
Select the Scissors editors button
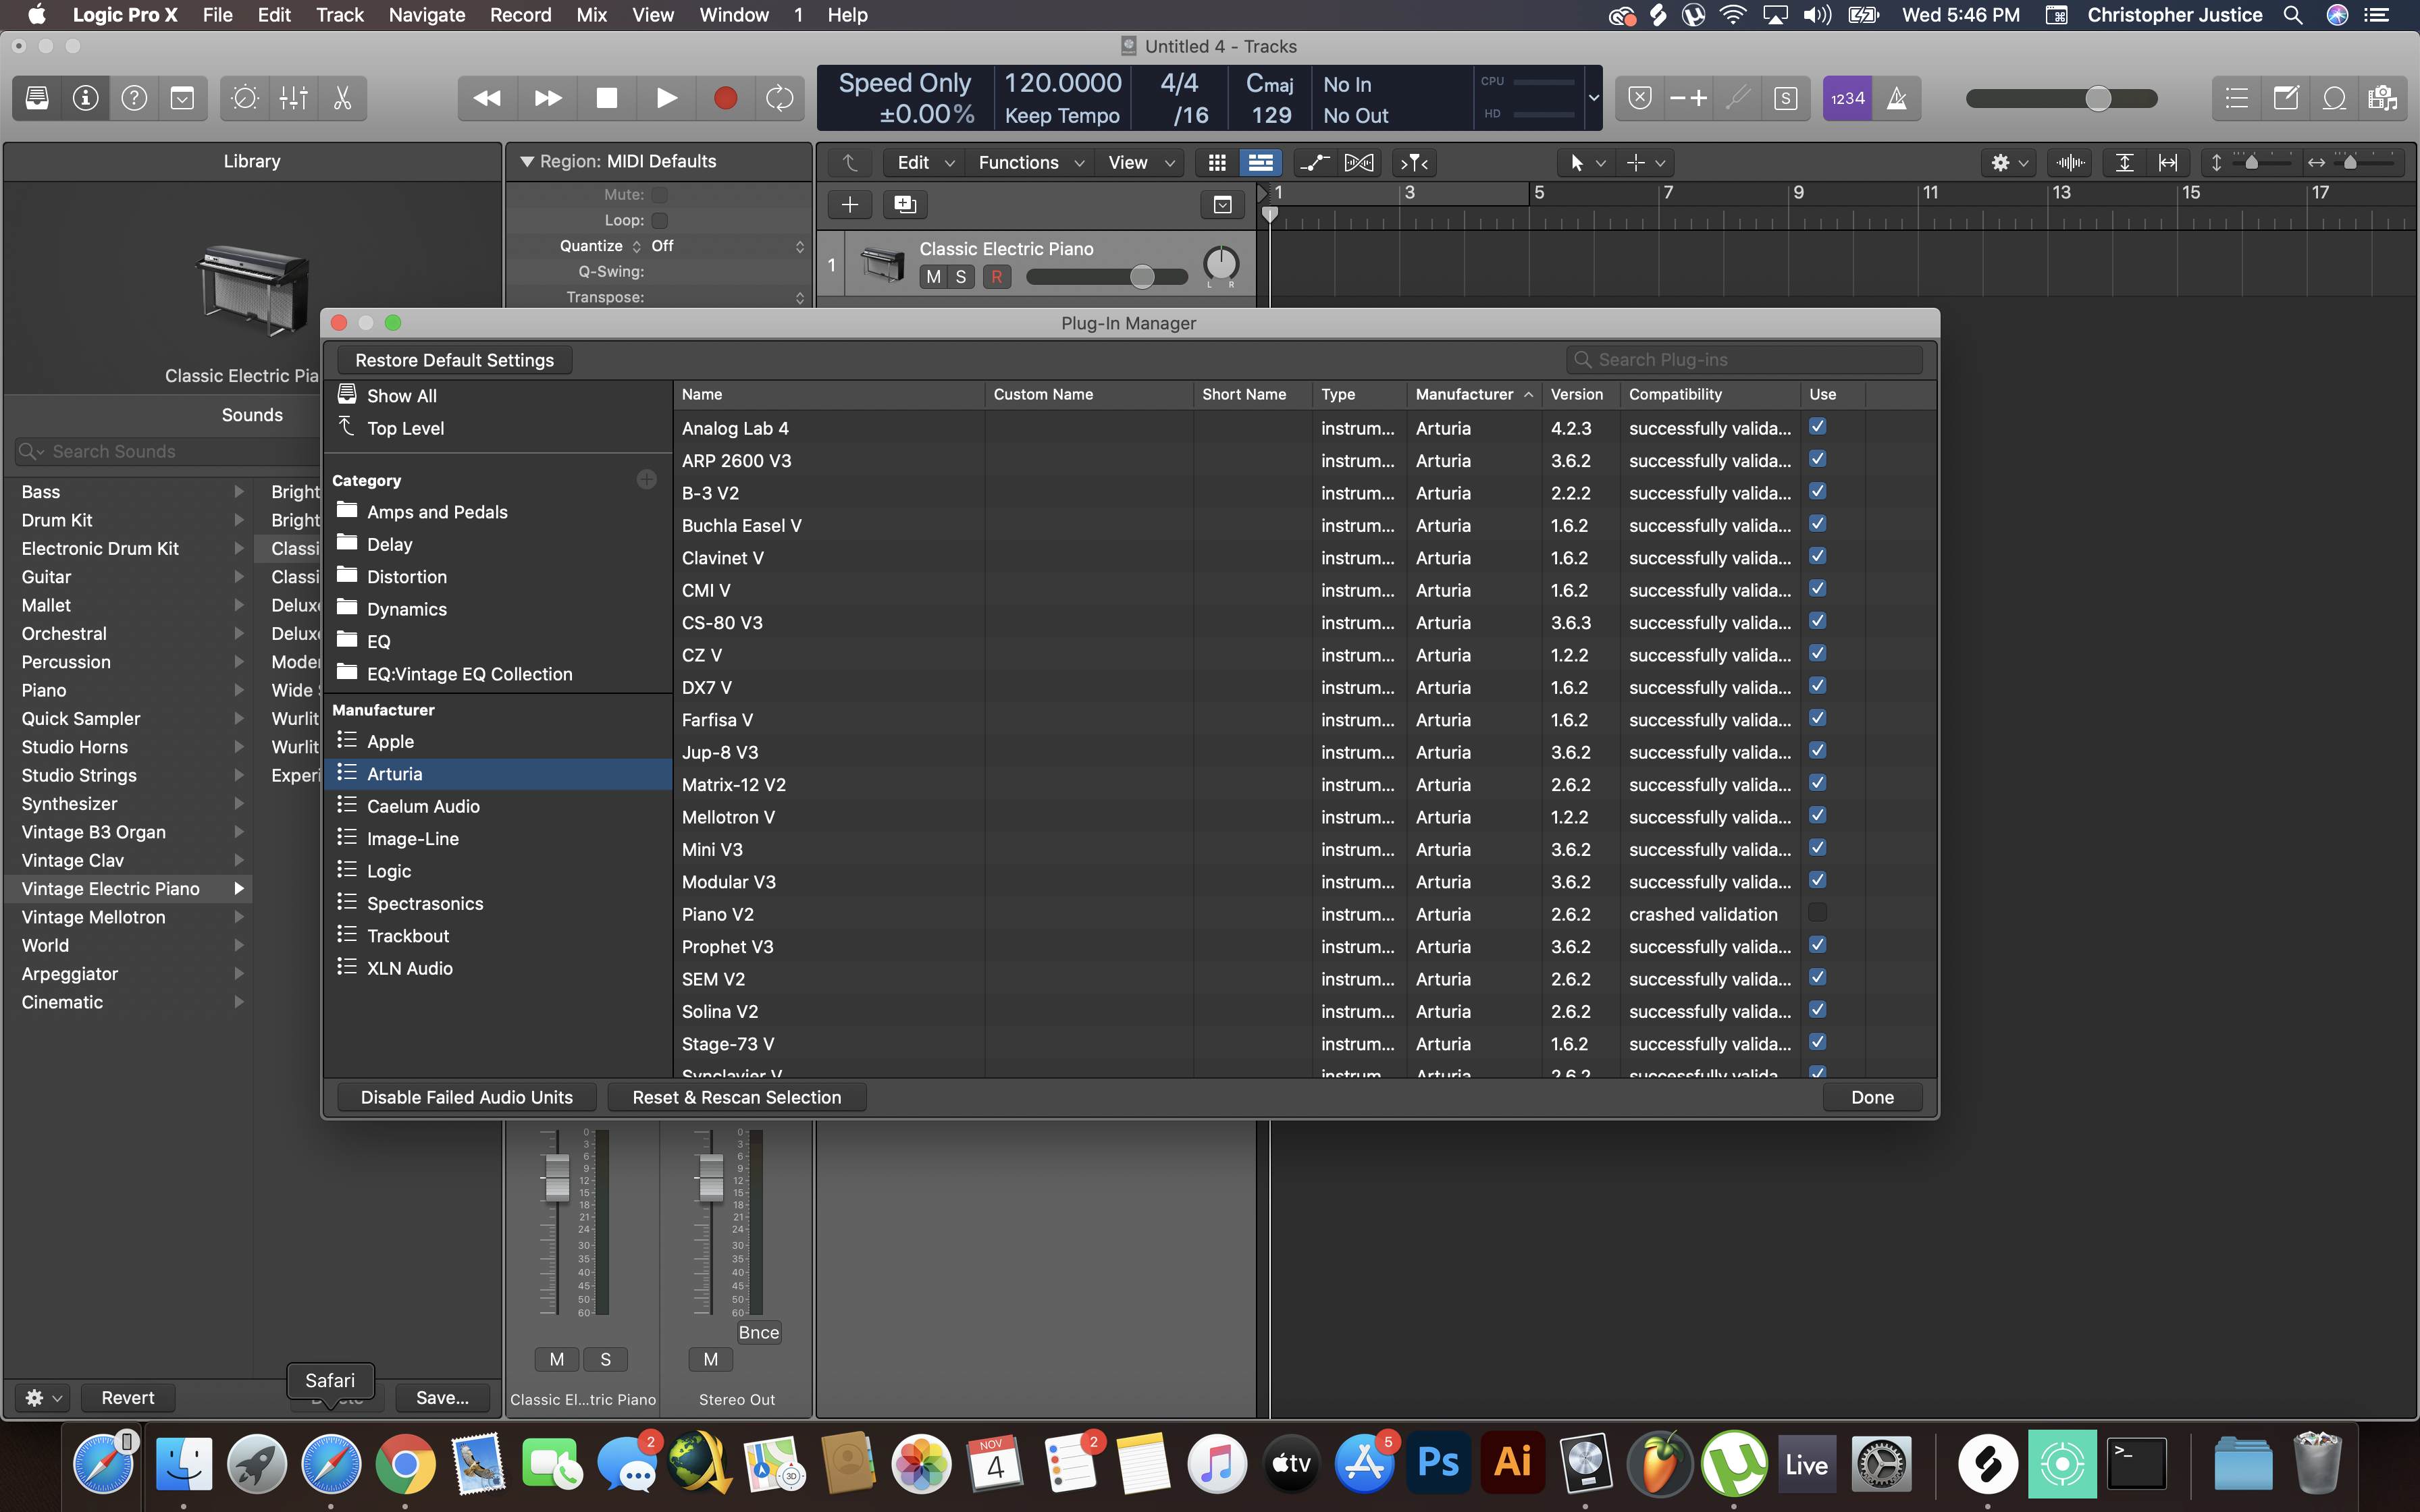click(x=342, y=98)
